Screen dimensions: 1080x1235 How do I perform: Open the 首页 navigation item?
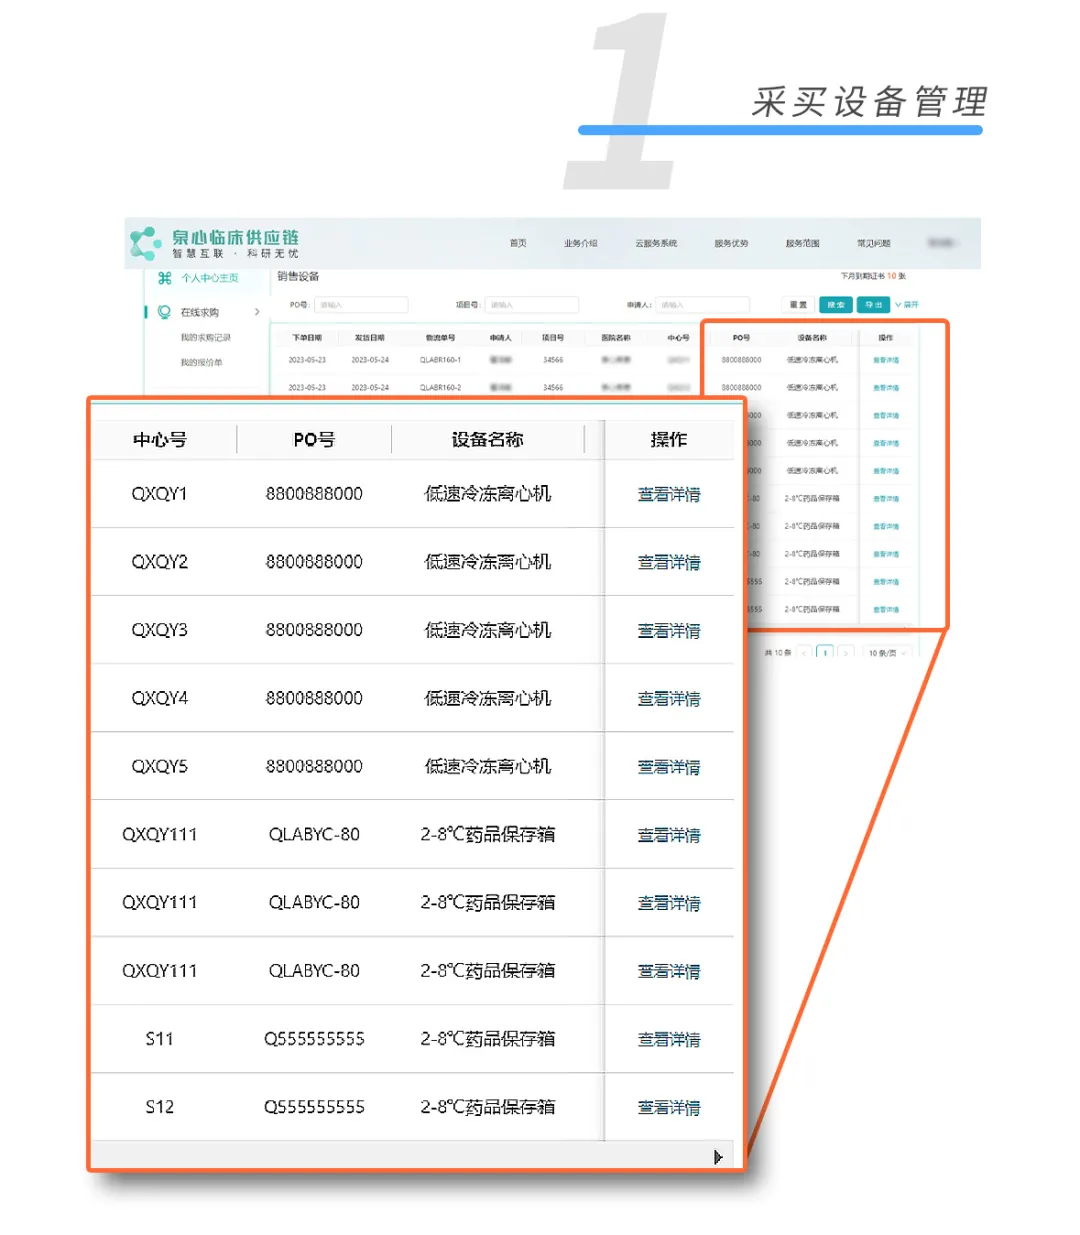(518, 243)
